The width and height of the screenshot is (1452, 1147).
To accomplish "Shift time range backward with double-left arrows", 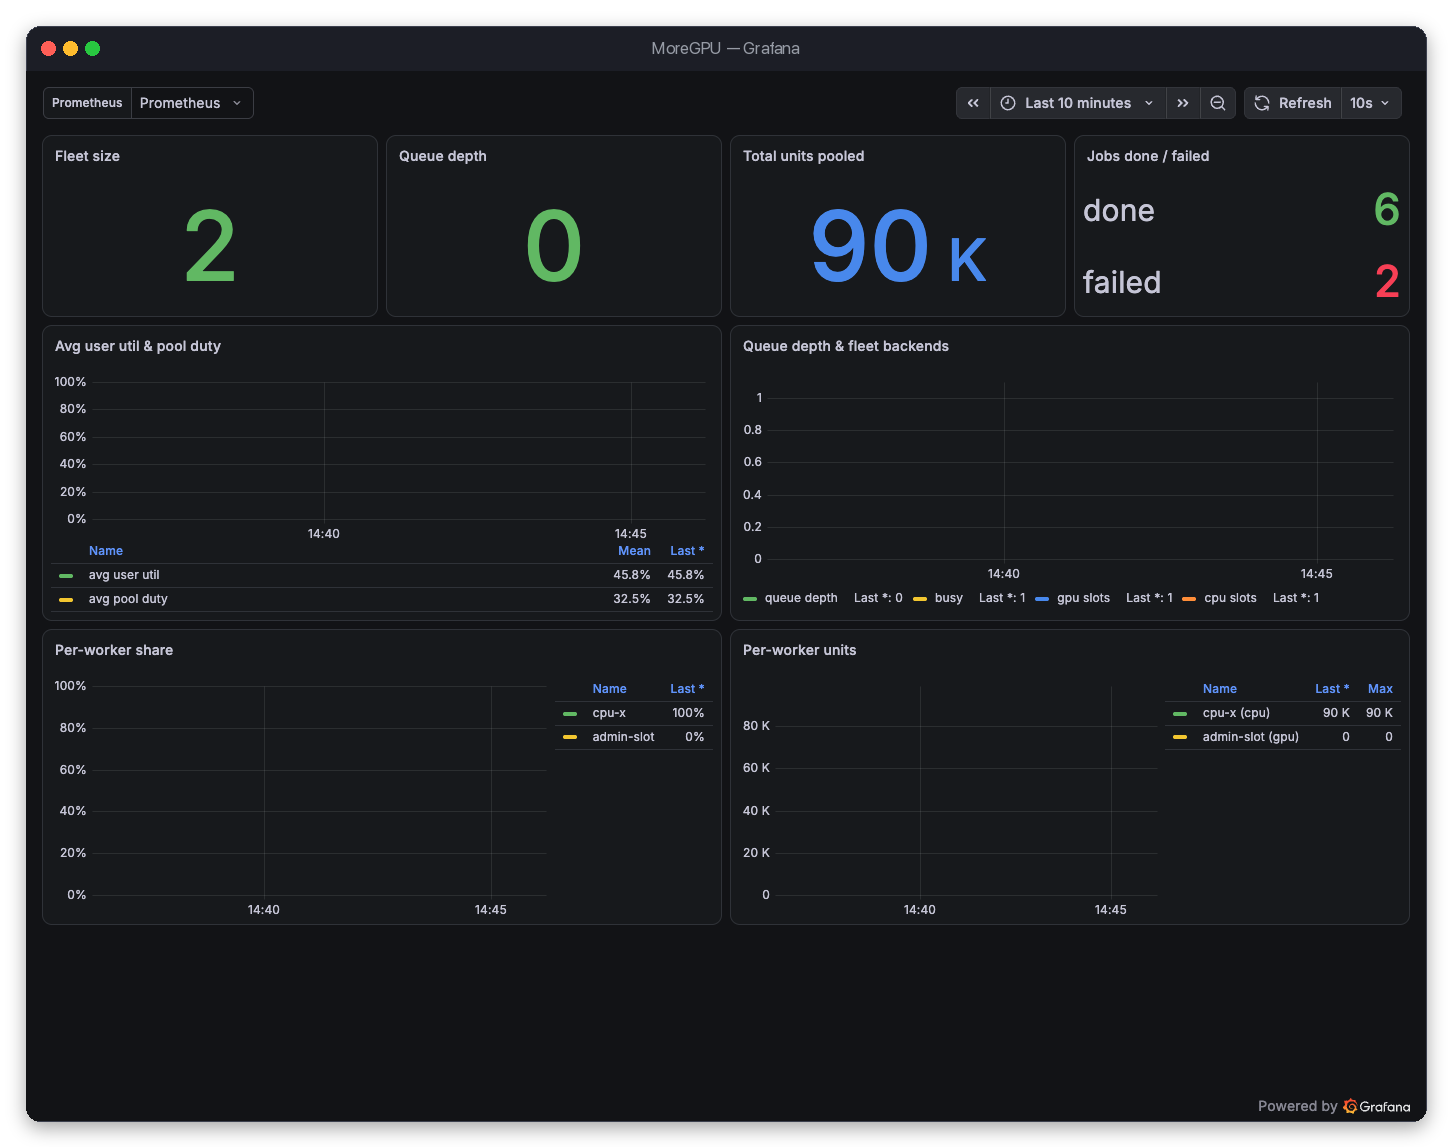I will (x=973, y=103).
